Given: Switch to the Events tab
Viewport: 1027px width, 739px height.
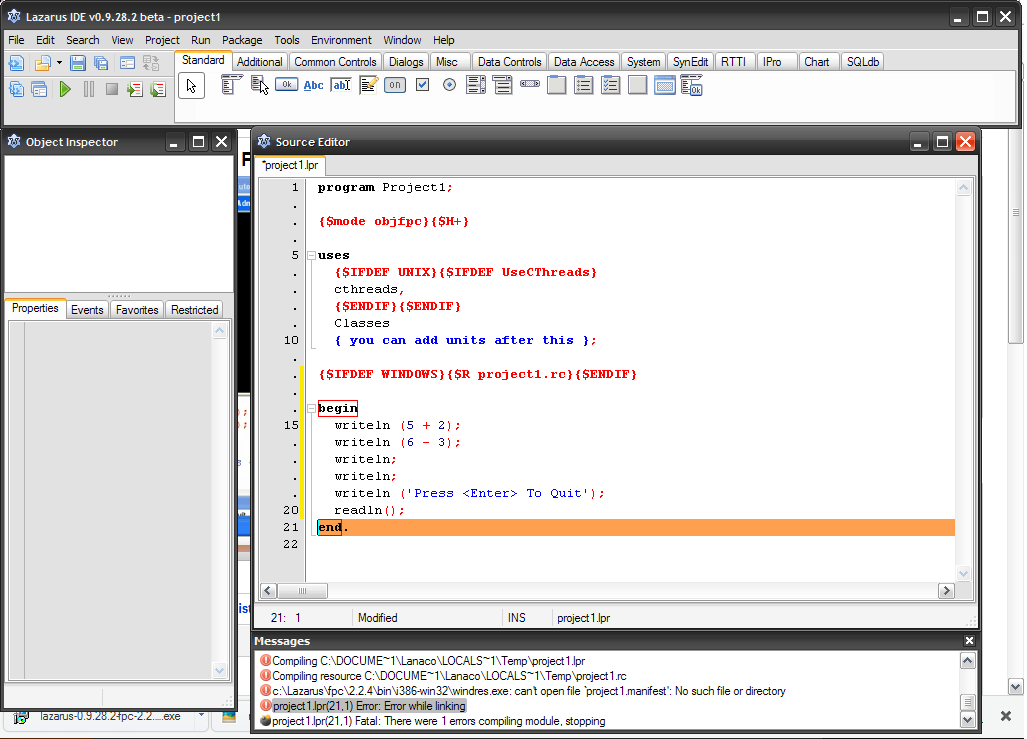Looking at the screenshot, I should (87, 310).
